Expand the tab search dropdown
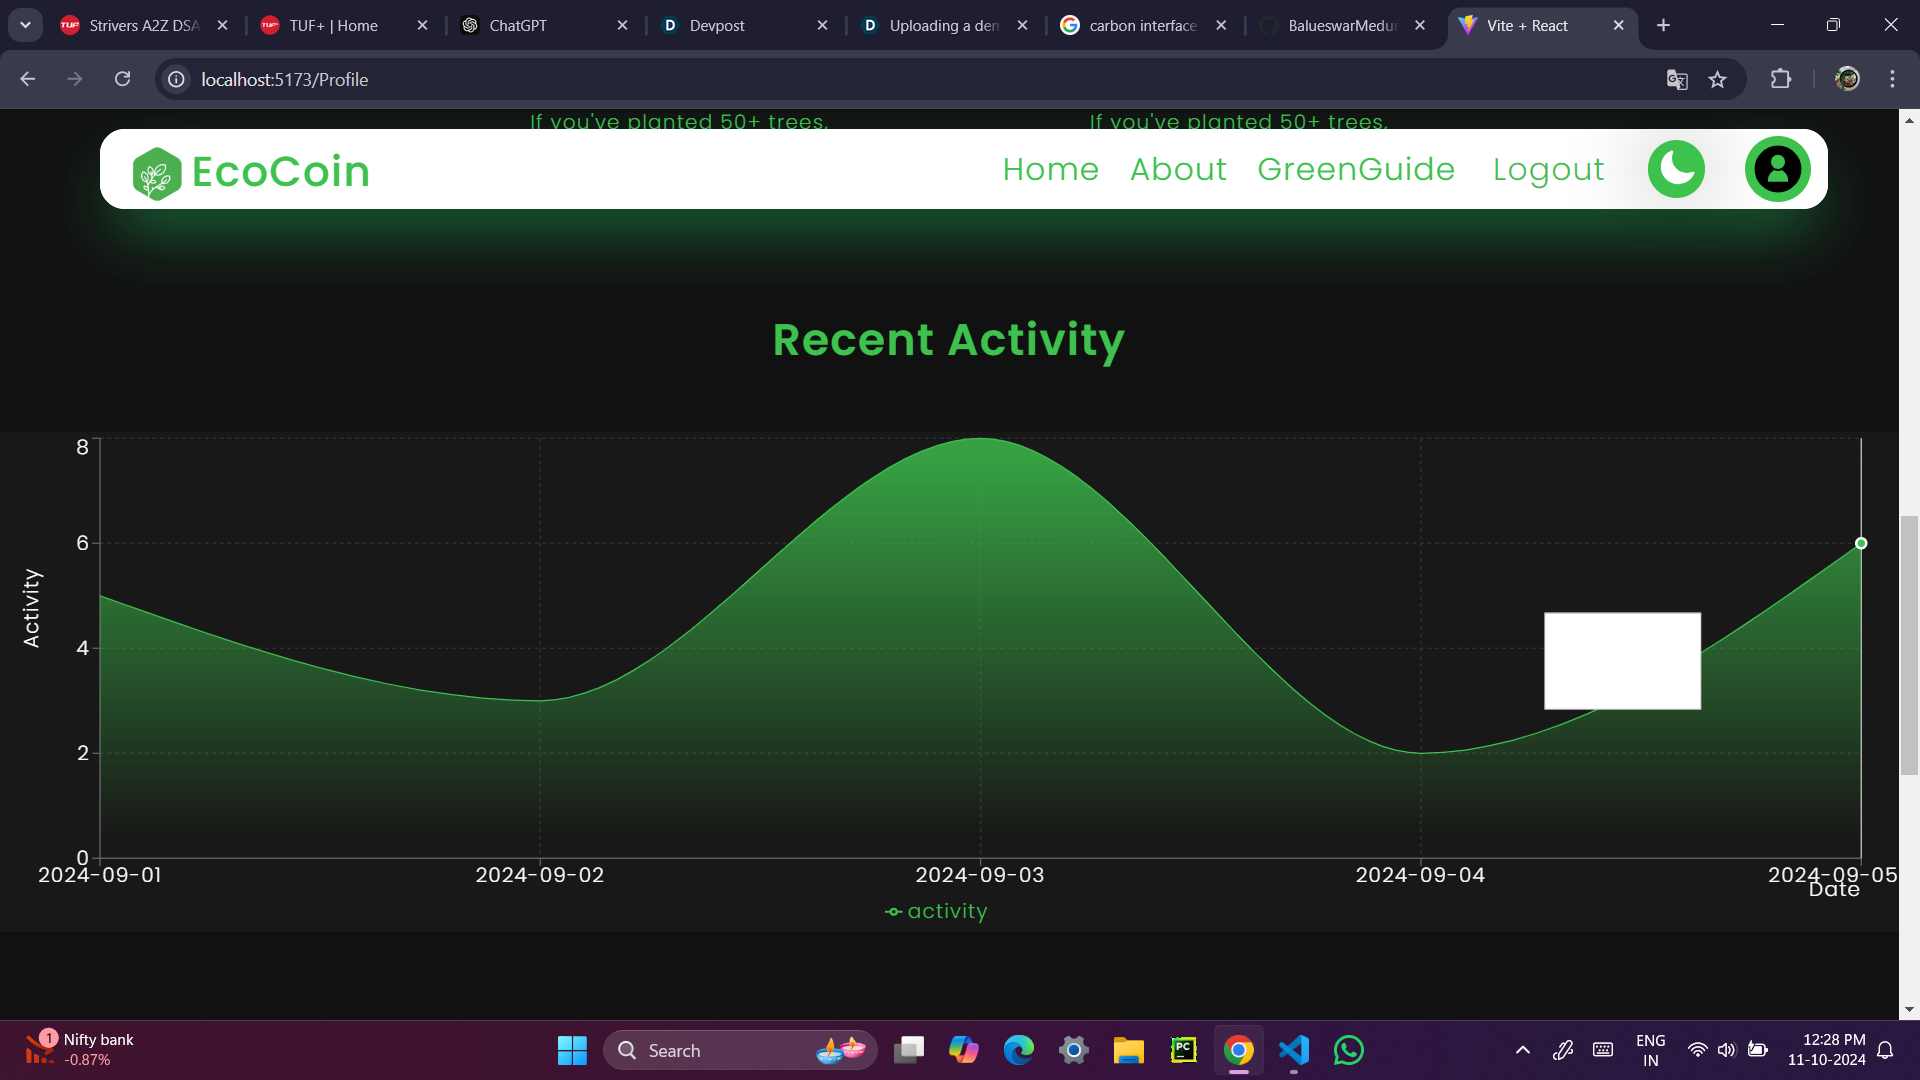This screenshot has width=1920, height=1080. [25, 25]
